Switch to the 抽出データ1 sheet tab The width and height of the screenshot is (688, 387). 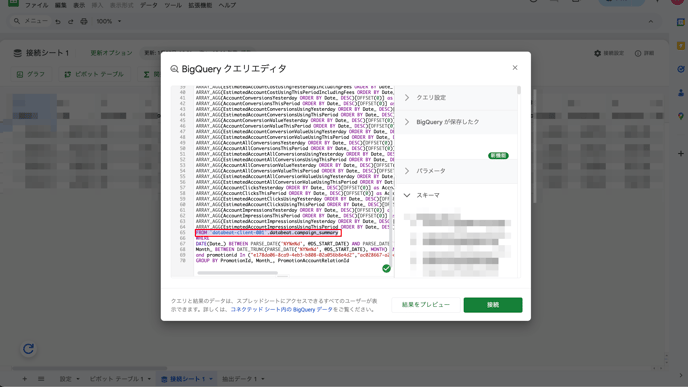coord(244,379)
